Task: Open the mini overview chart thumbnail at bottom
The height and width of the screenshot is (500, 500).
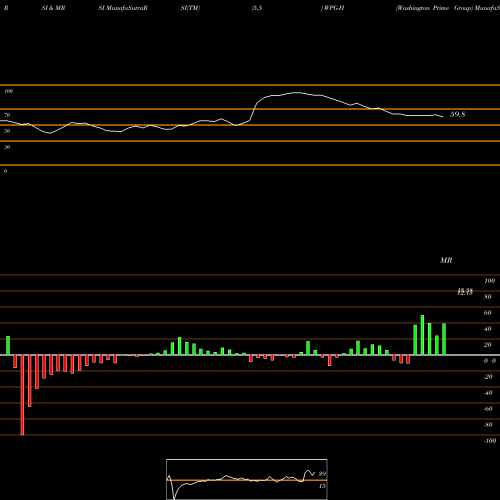Action: coord(247,479)
